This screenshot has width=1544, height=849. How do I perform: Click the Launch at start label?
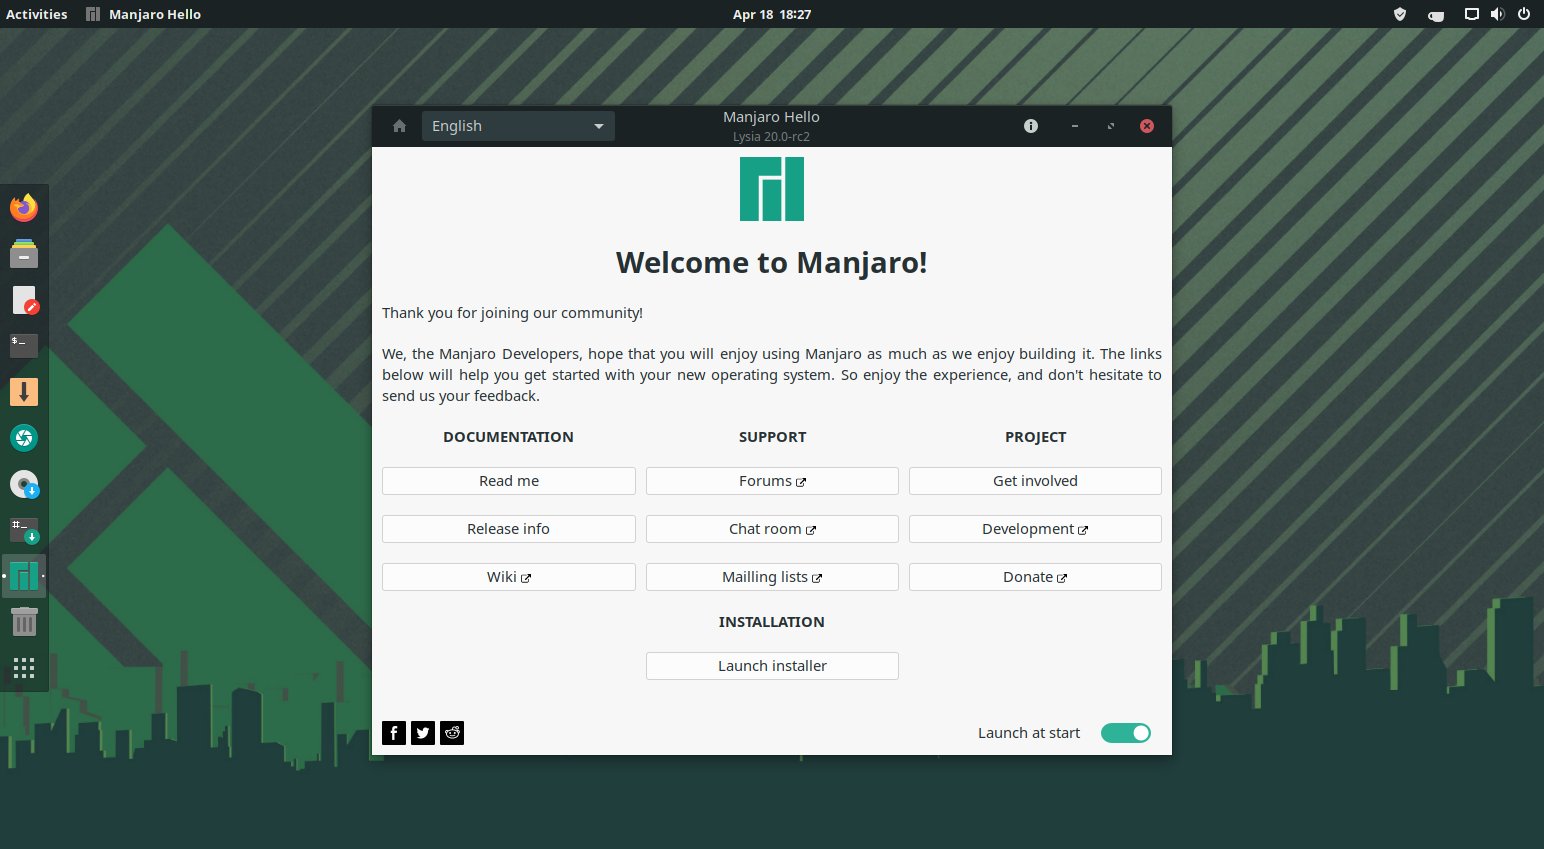point(1029,733)
